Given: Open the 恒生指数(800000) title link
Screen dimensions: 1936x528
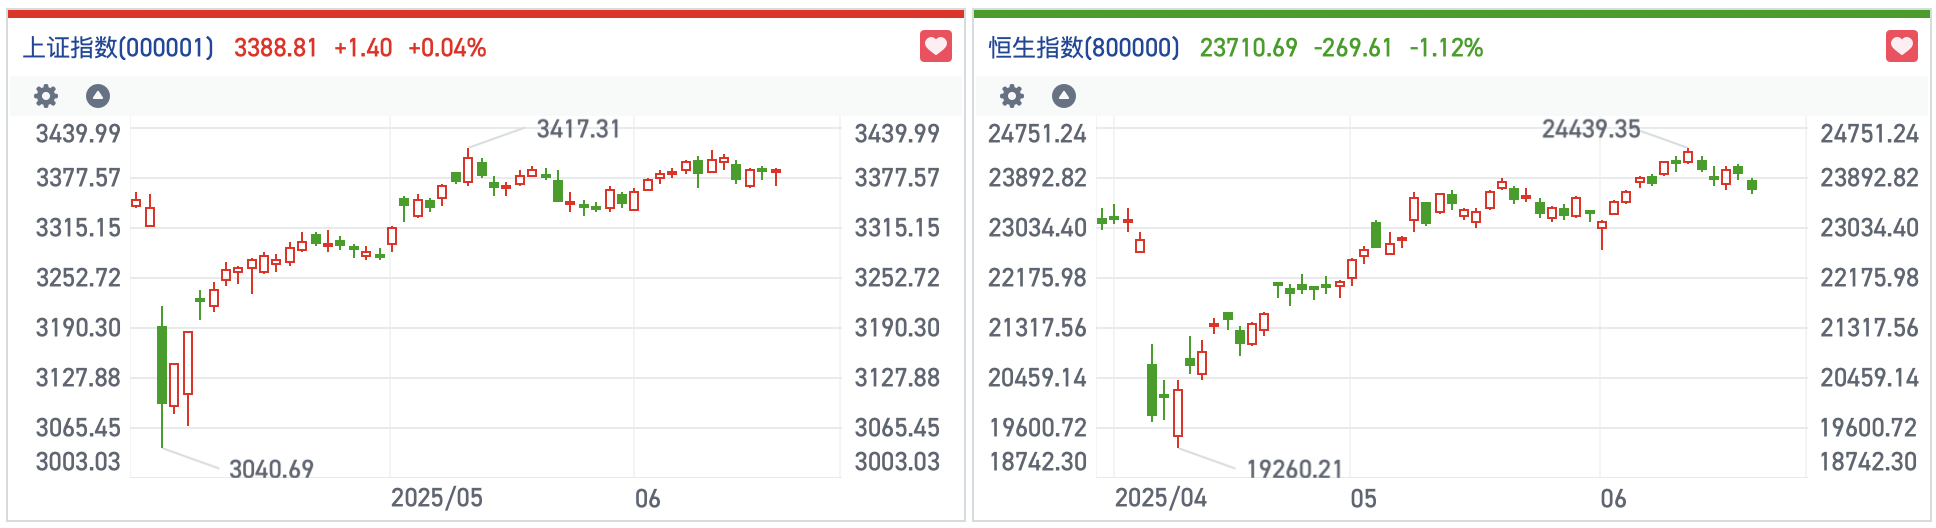Looking at the screenshot, I should tap(1084, 48).
